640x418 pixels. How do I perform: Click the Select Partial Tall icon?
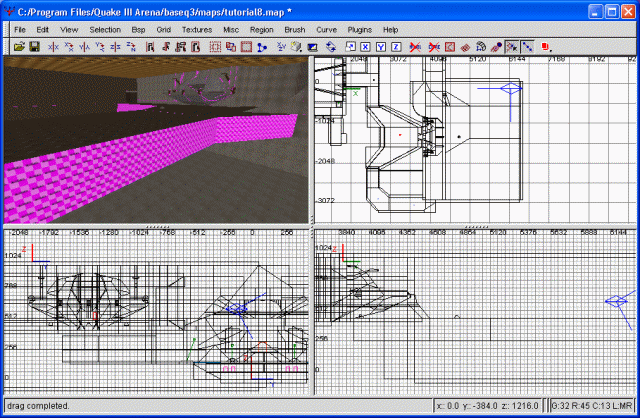pos(180,47)
